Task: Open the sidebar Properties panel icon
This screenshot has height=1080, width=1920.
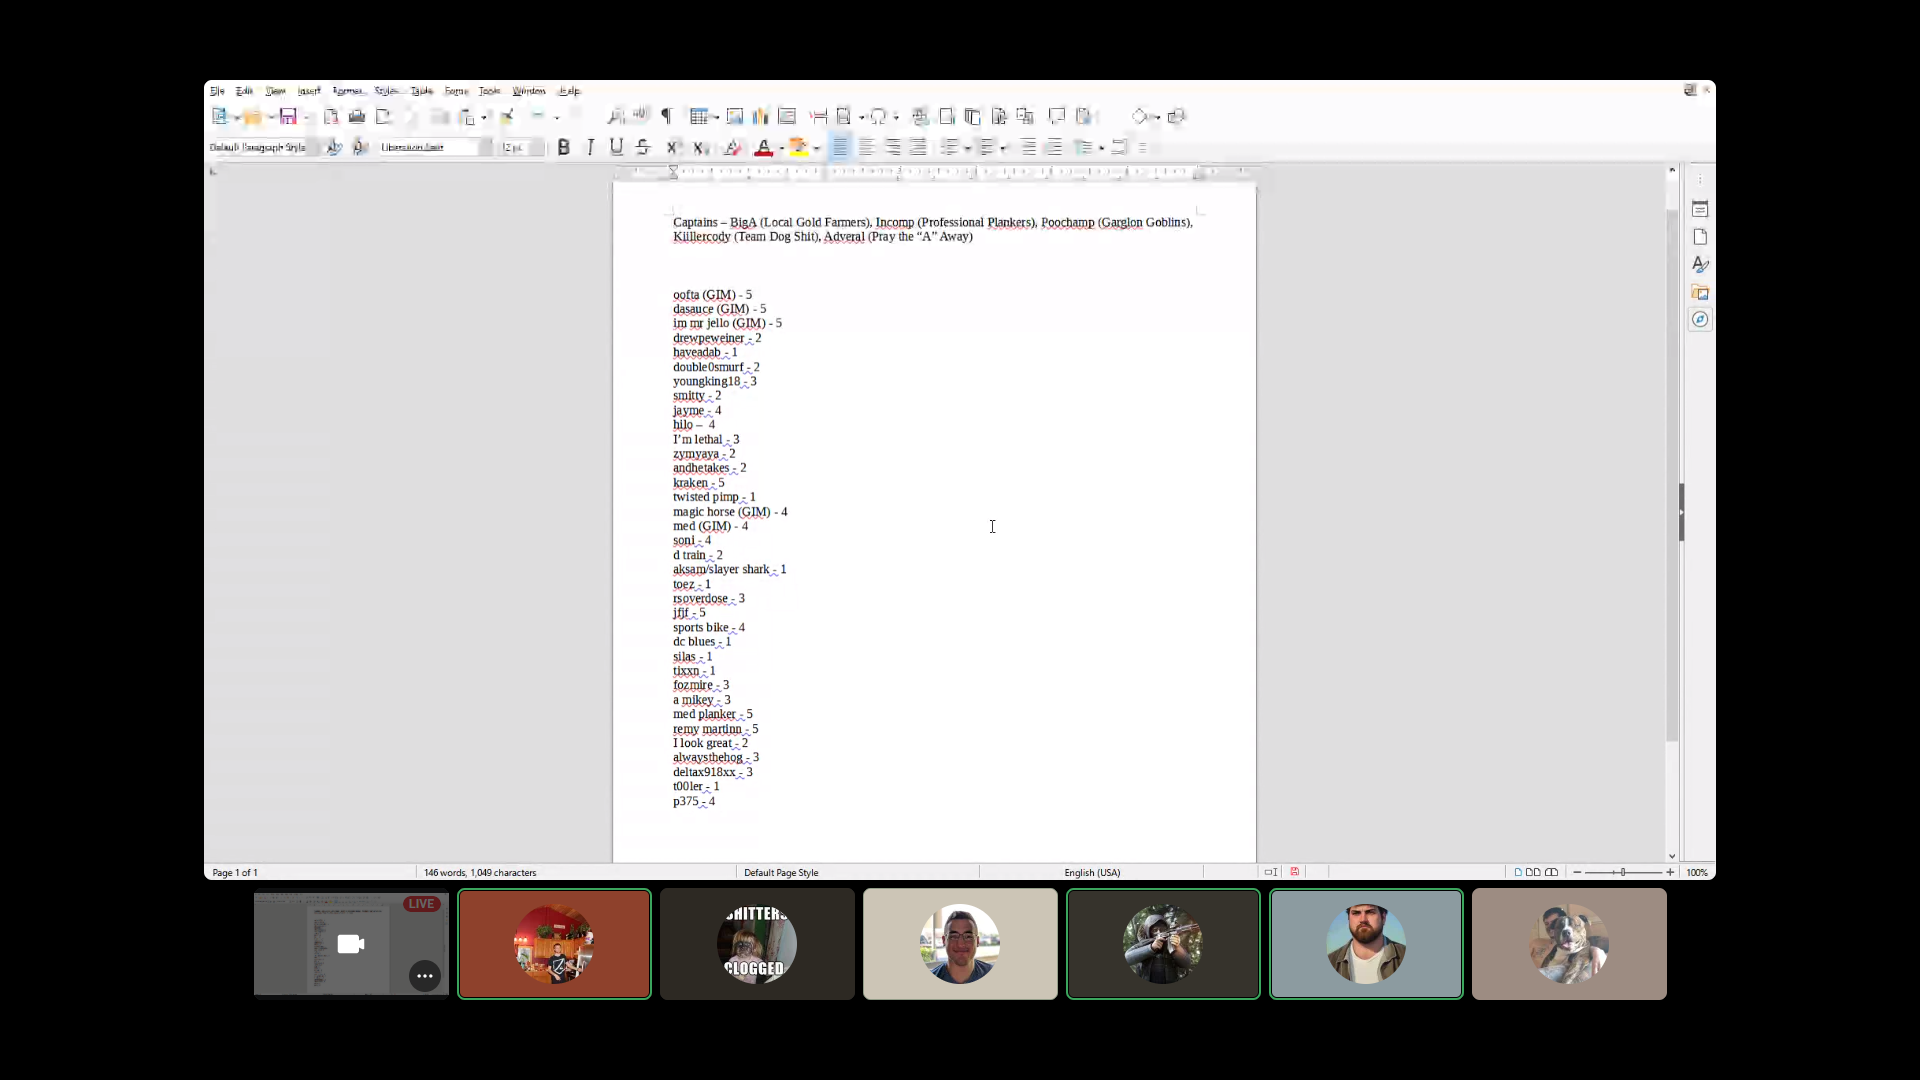Action: [x=1700, y=209]
